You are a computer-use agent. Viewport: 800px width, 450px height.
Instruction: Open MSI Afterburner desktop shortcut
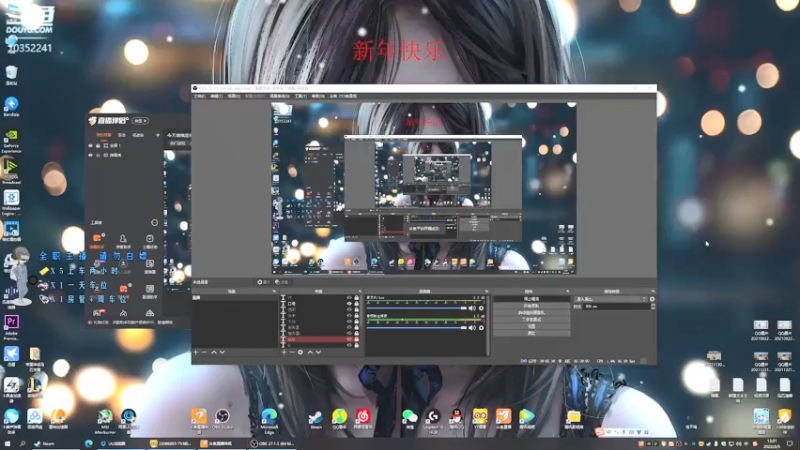[105, 421]
